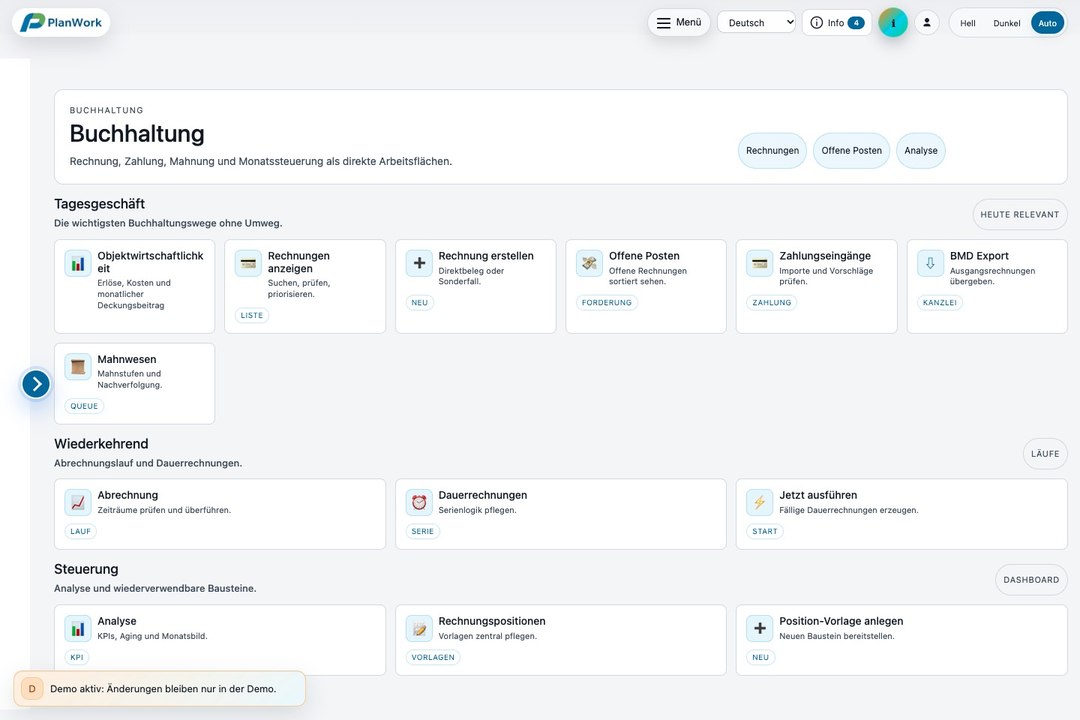The width and height of the screenshot is (1080, 720).
Task: Click the Abrechnung chart icon
Action: click(x=78, y=502)
